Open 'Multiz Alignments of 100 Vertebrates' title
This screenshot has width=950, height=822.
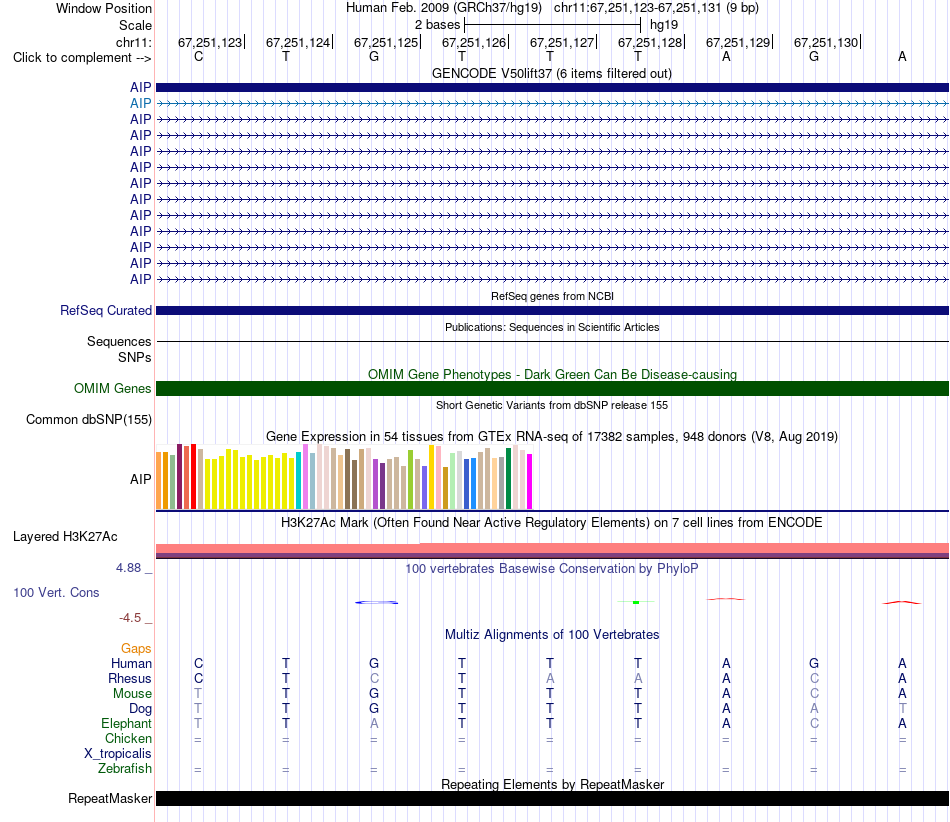(x=552, y=635)
